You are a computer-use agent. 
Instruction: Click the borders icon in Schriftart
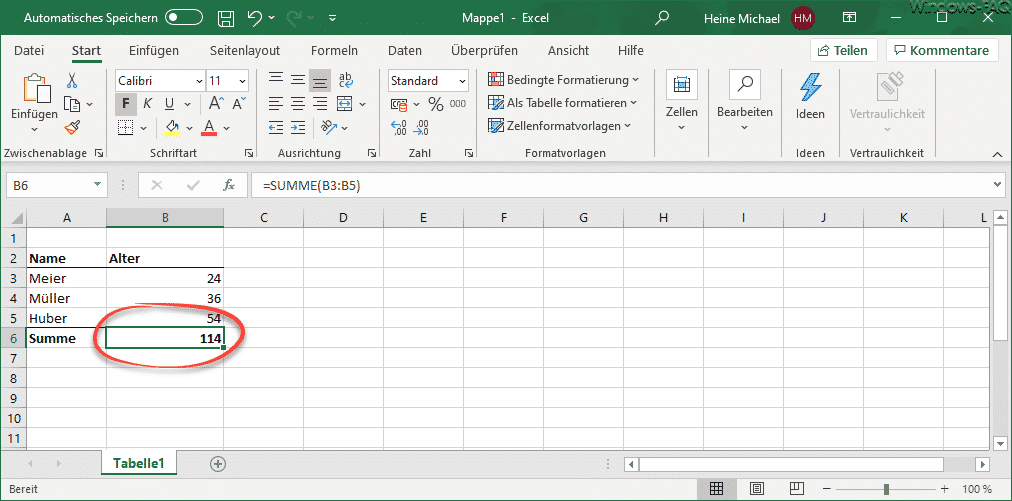[126, 127]
